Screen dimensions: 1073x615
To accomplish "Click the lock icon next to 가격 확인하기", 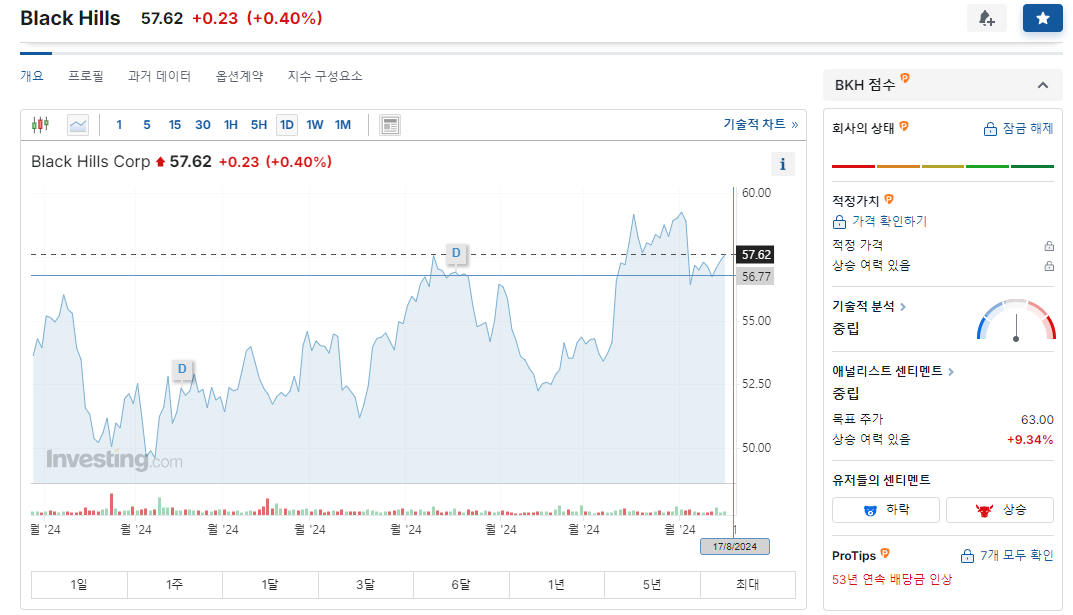I will click(x=839, y=222).
